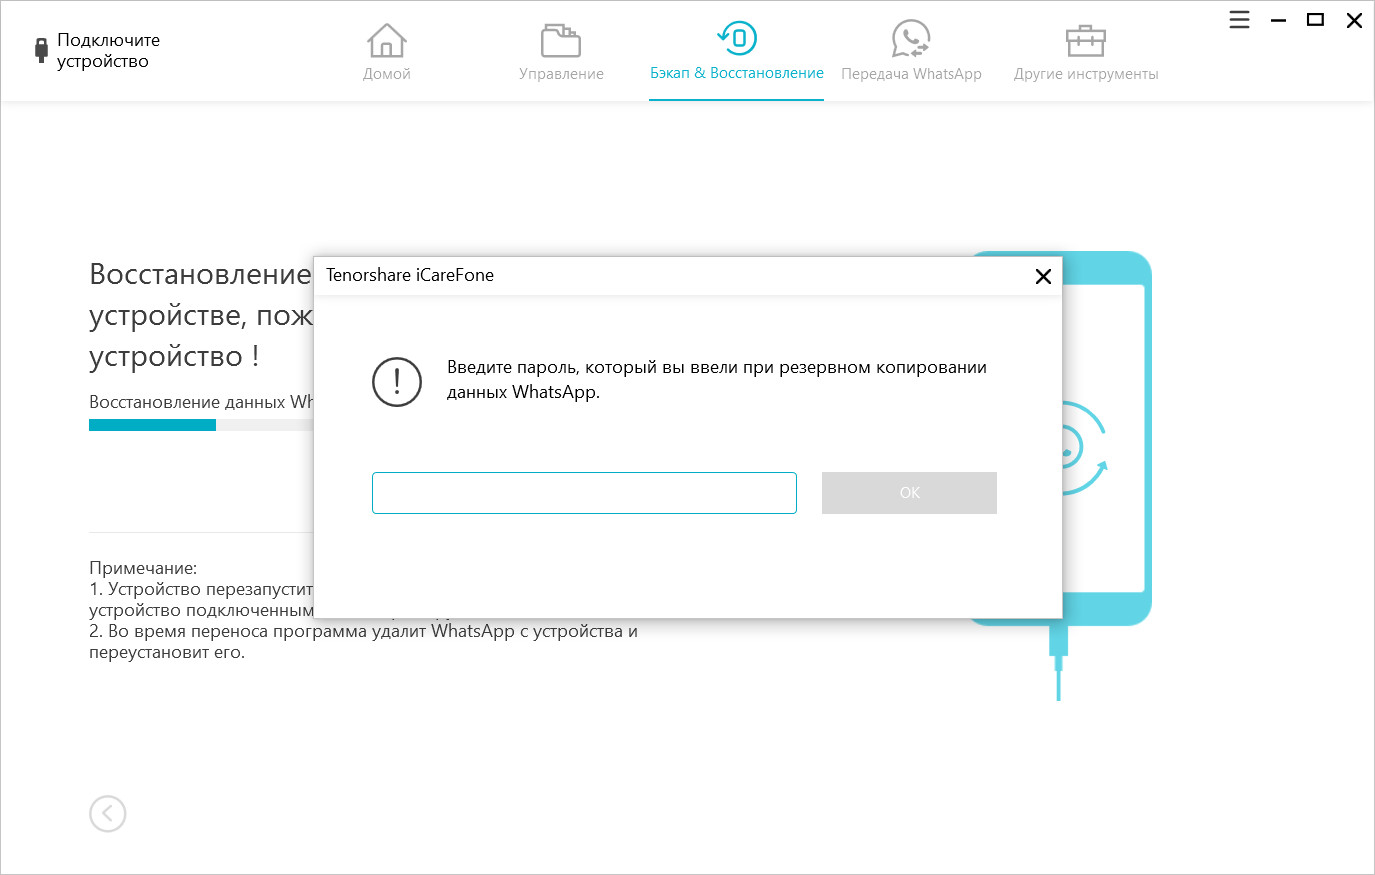Minimize the iCareFone window

click(1278, 20)
